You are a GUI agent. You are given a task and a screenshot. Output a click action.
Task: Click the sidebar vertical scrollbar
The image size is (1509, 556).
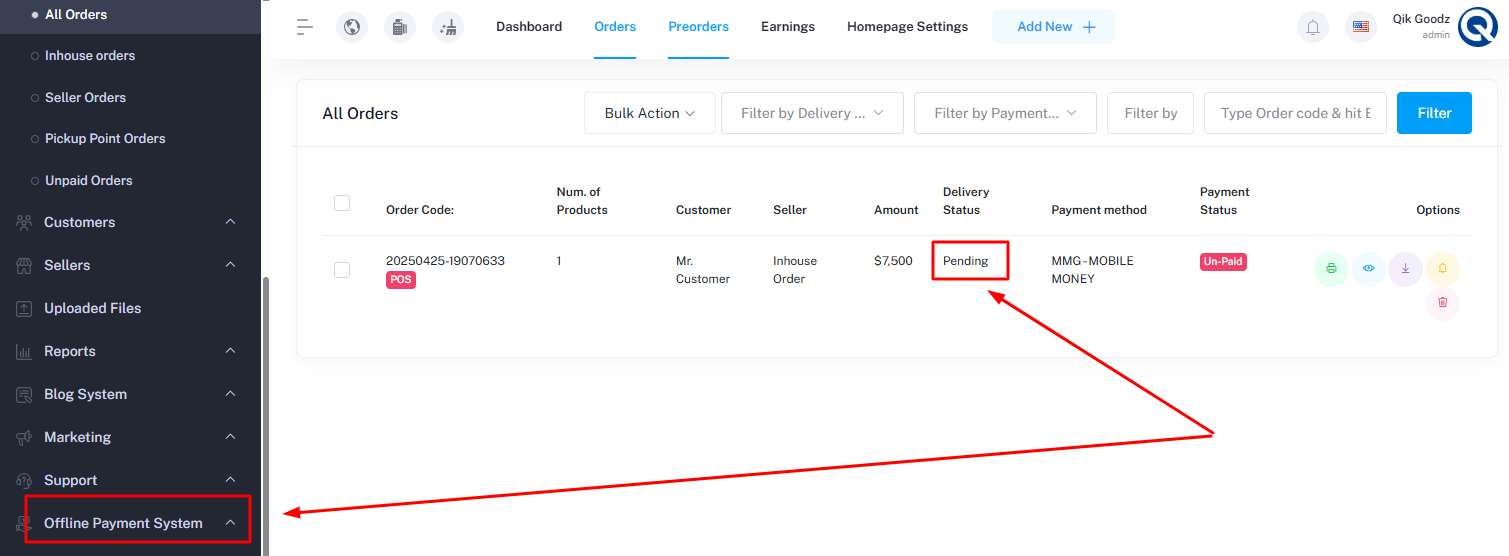pyautogui.click(x=265, y=416)
